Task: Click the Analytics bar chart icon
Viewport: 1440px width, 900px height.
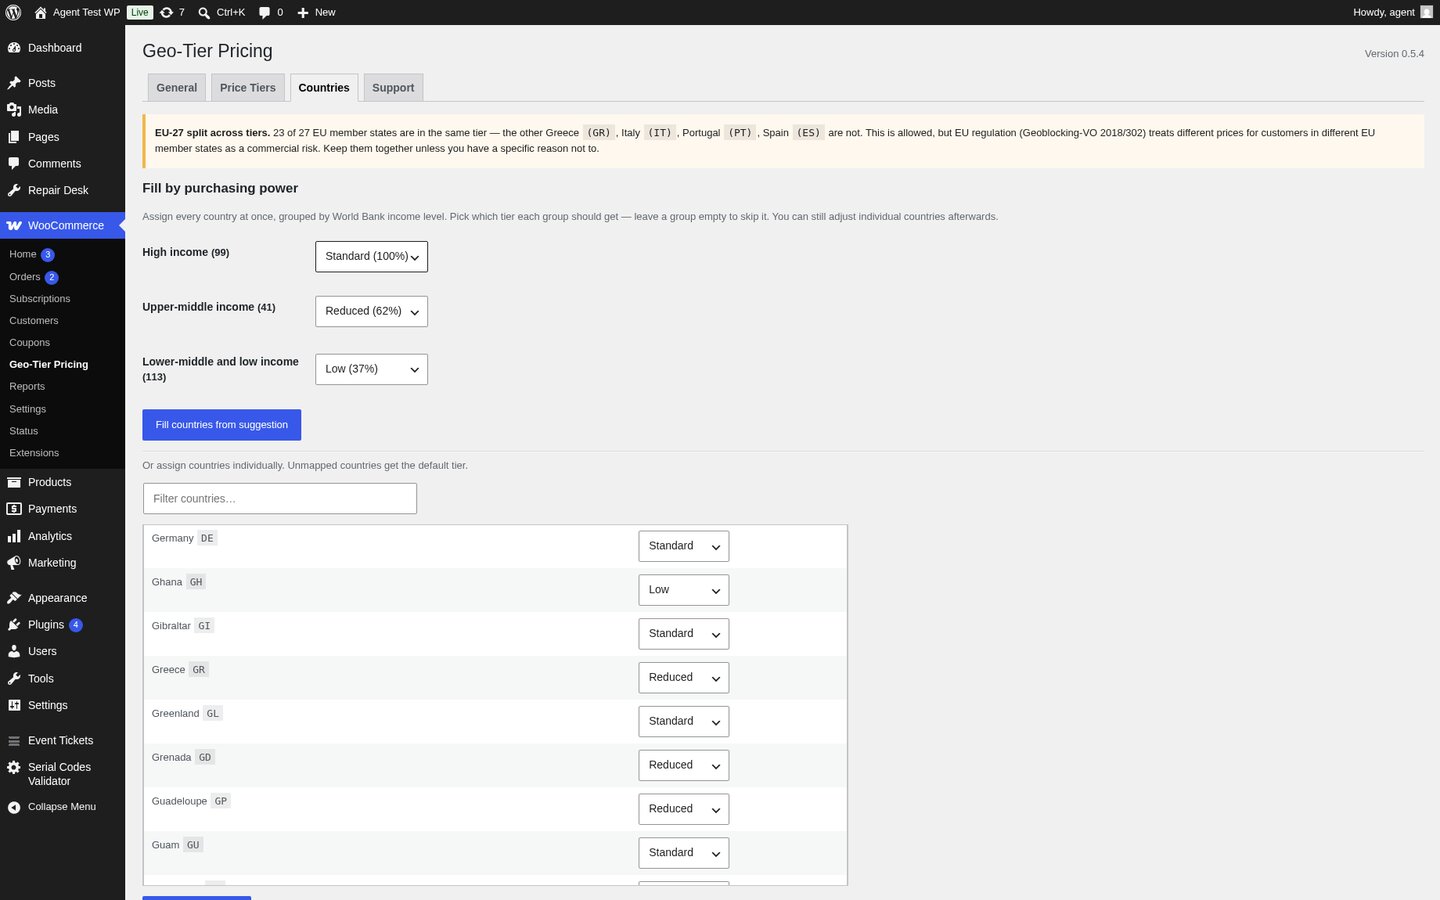Action: click(x=14, y=536)
